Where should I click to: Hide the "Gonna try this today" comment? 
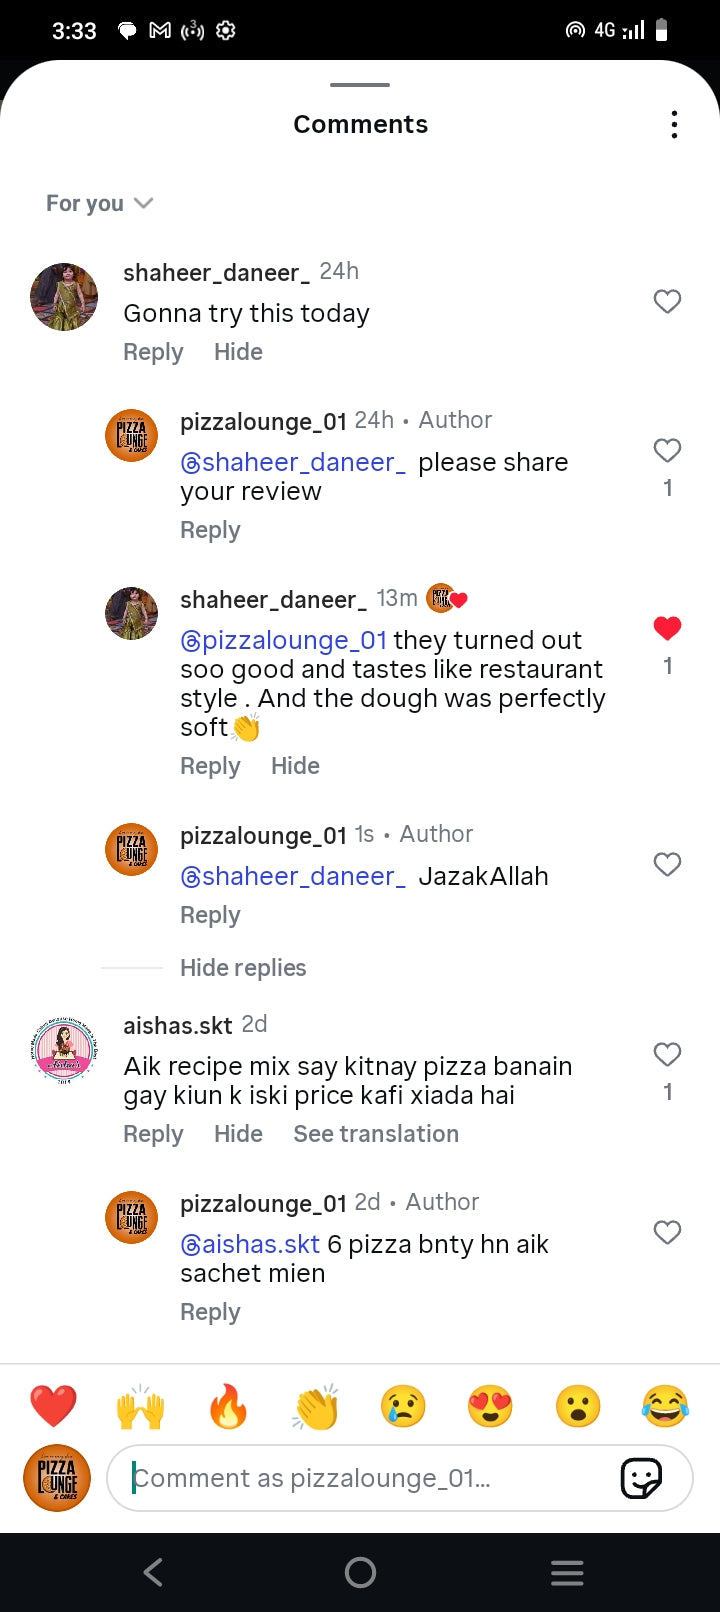238,352
